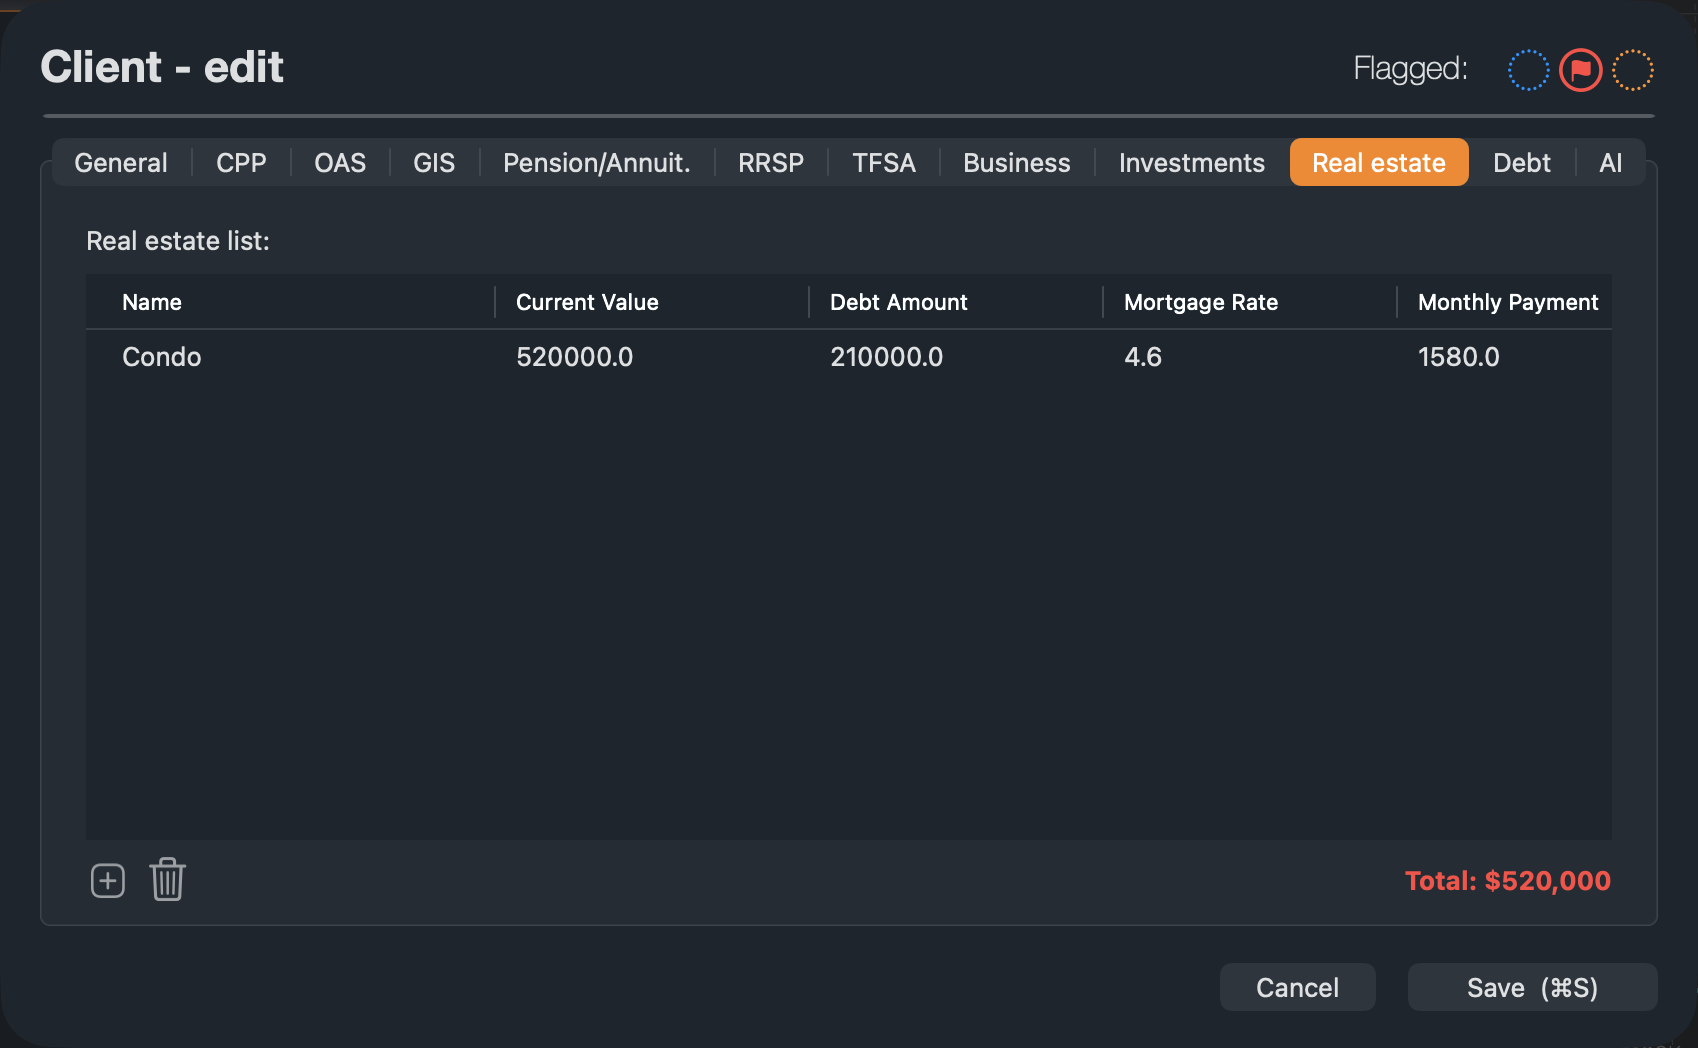The height and width of the screenshot is (1048, 1698).
Task: Switch to the General tab
Action: pyautogui.click(x=121, y=163)
